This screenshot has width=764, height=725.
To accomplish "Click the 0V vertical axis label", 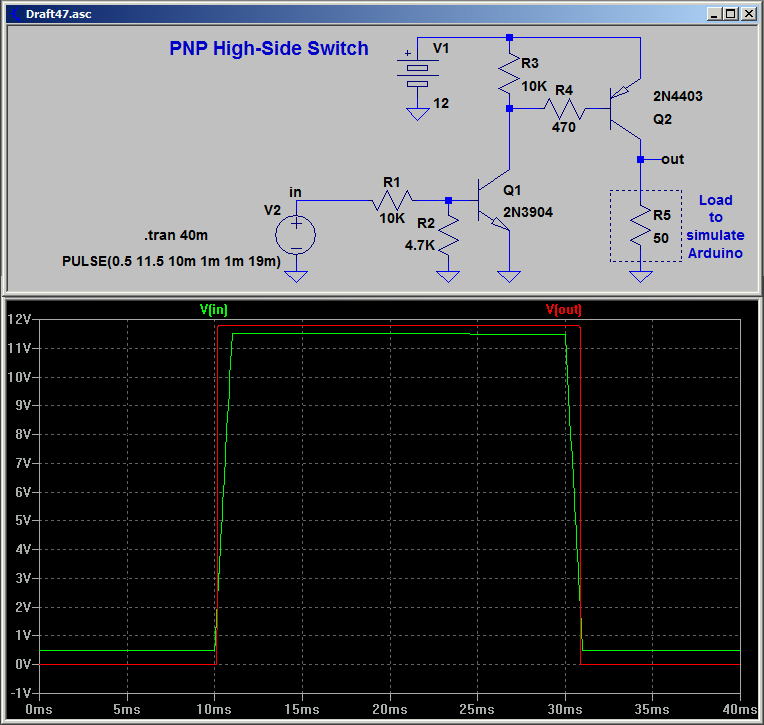I will tap(23, 664).
